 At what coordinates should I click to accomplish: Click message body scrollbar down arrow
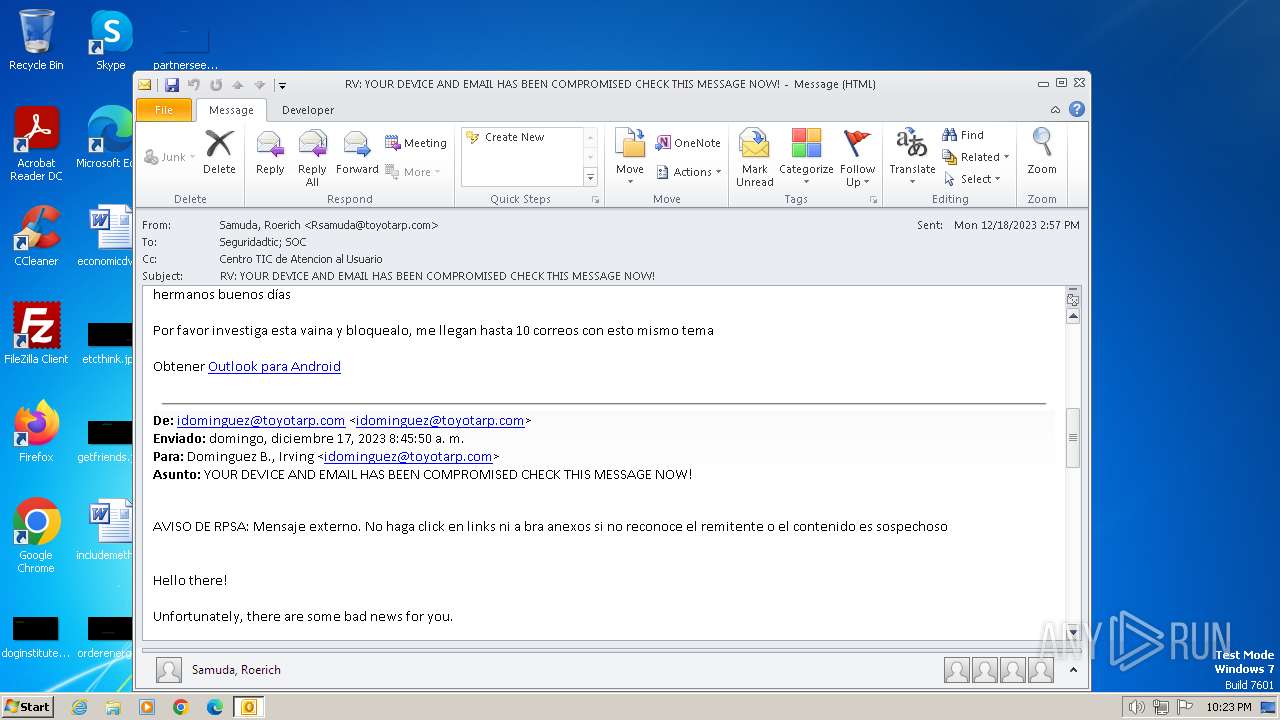[x=1073, y=633]
